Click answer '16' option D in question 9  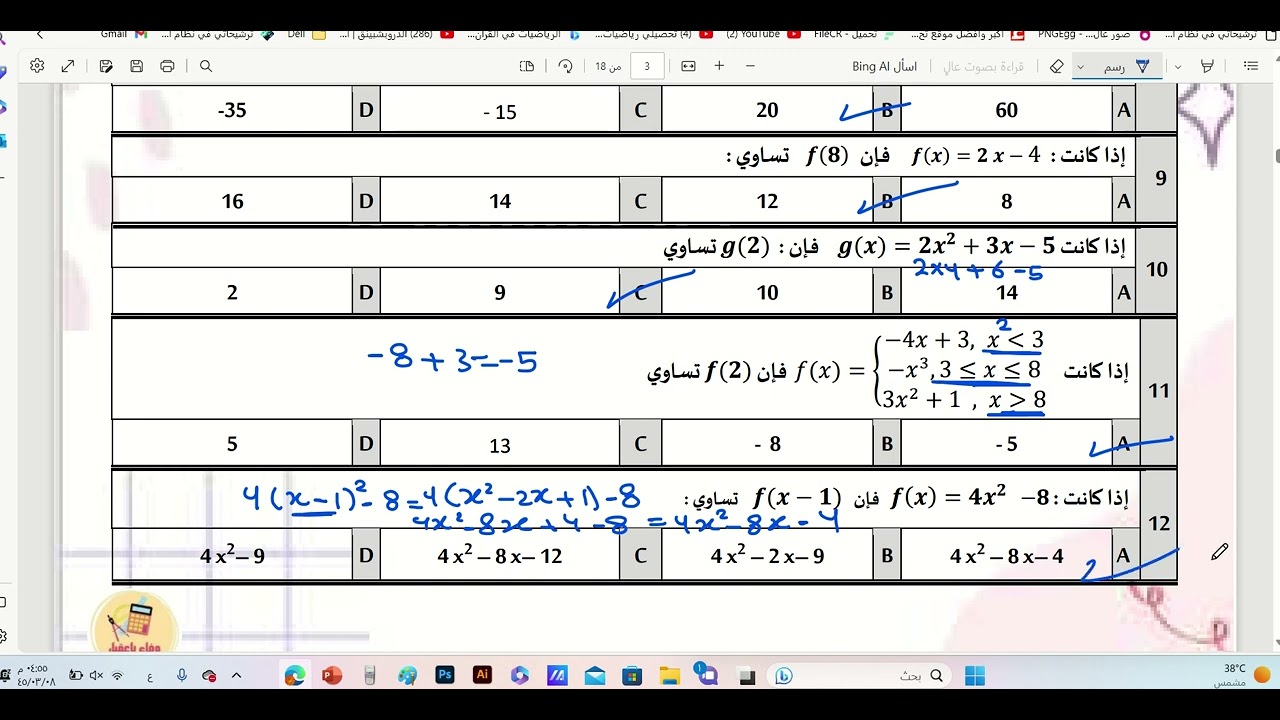click(x=232, y=201)
